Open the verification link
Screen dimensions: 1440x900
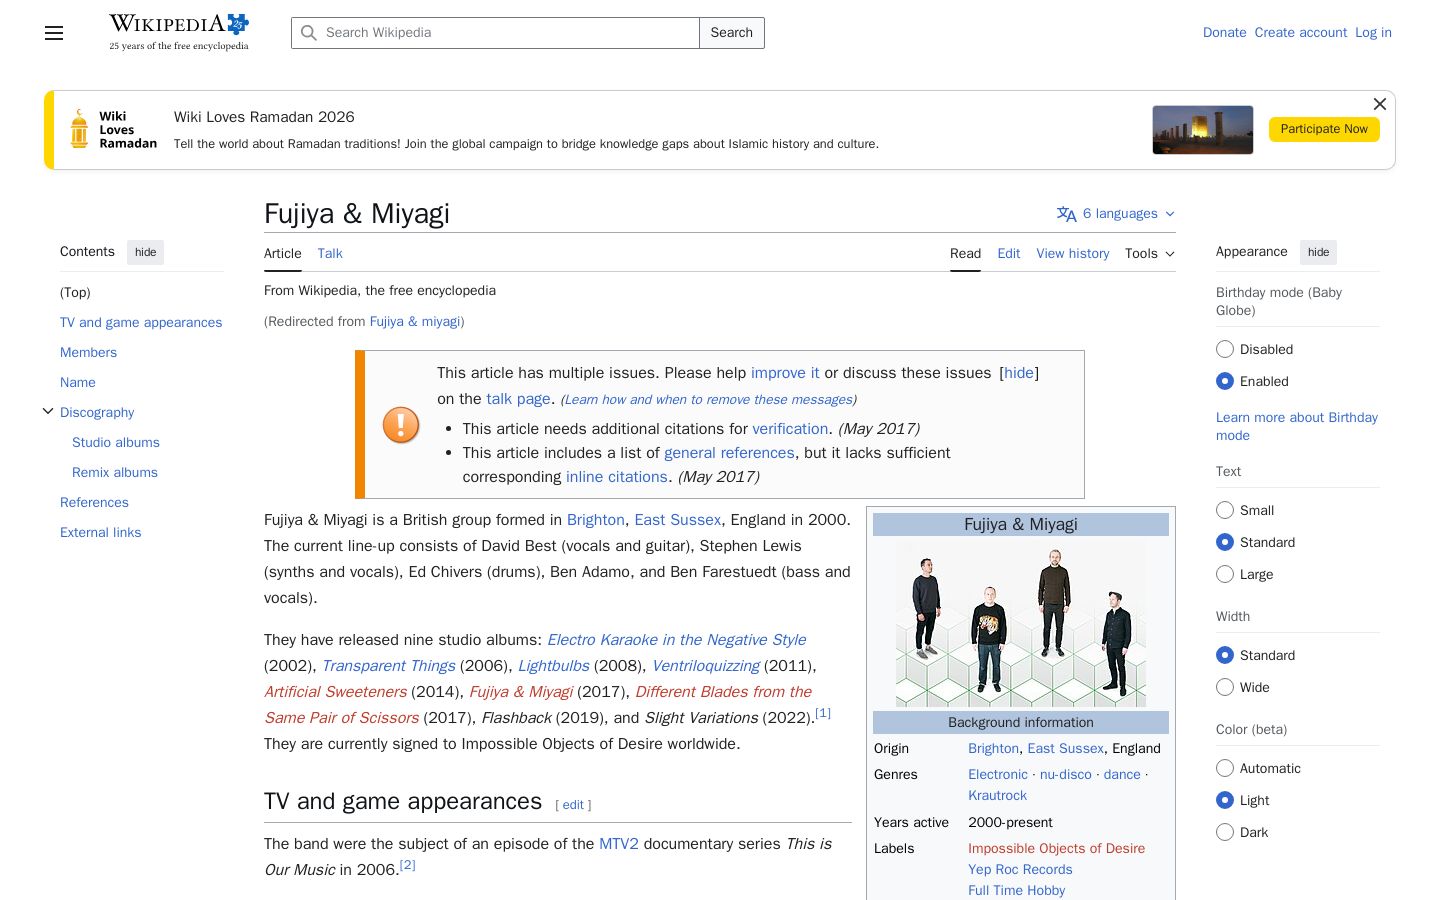pos(790,429)
